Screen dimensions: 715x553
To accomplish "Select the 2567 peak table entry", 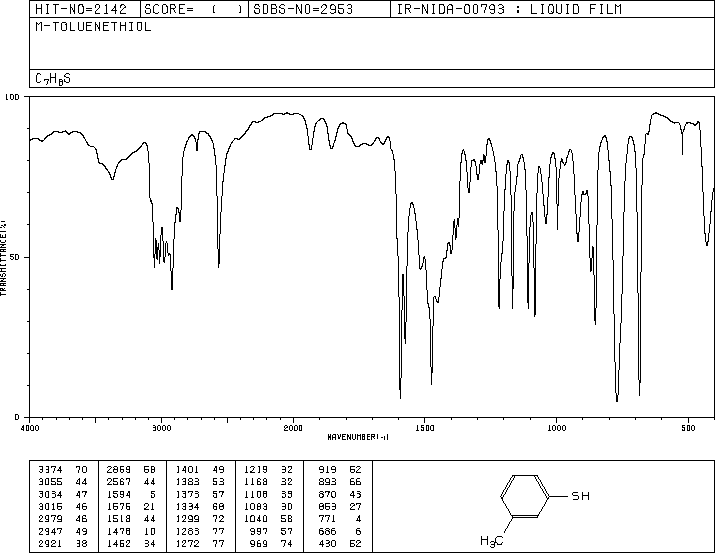I will pos(131,482).
